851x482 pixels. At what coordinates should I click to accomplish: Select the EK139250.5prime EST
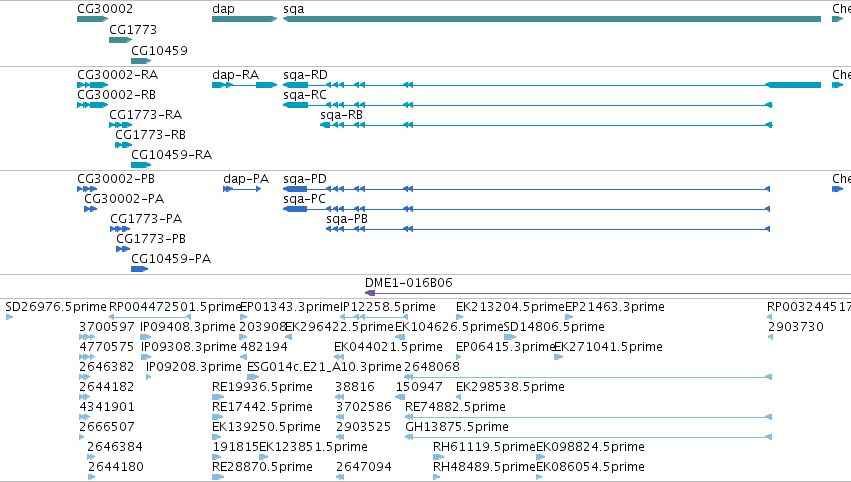[x=218, y=437]
